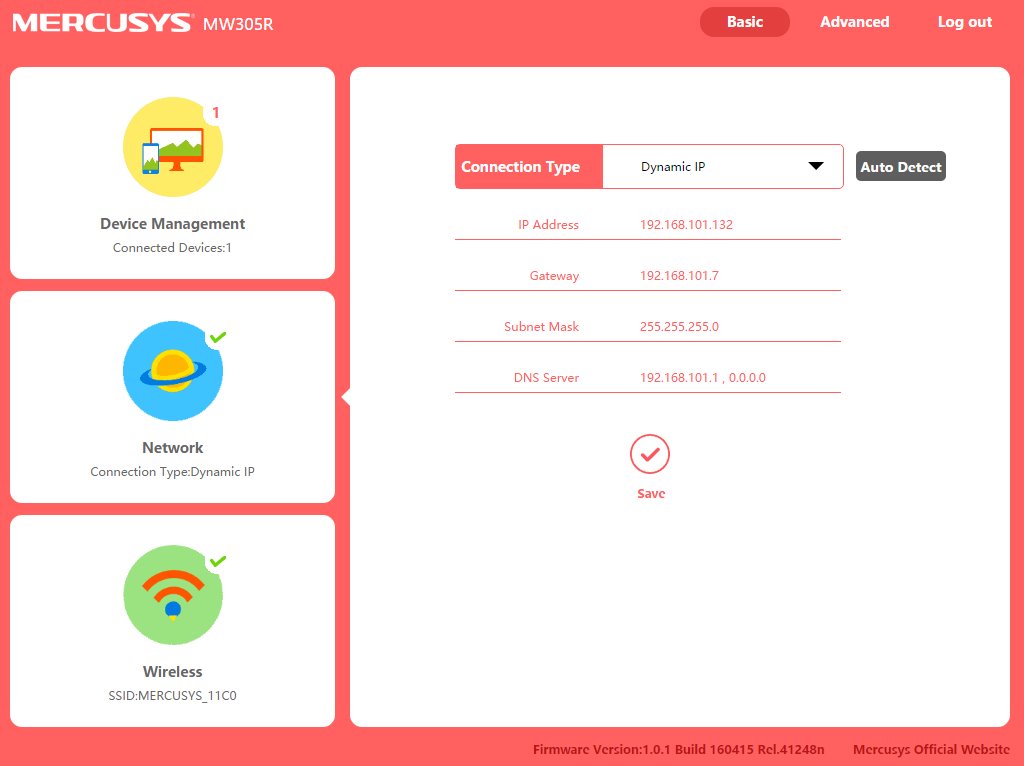Open the Mercusys Official Website link

click(930, 749)
